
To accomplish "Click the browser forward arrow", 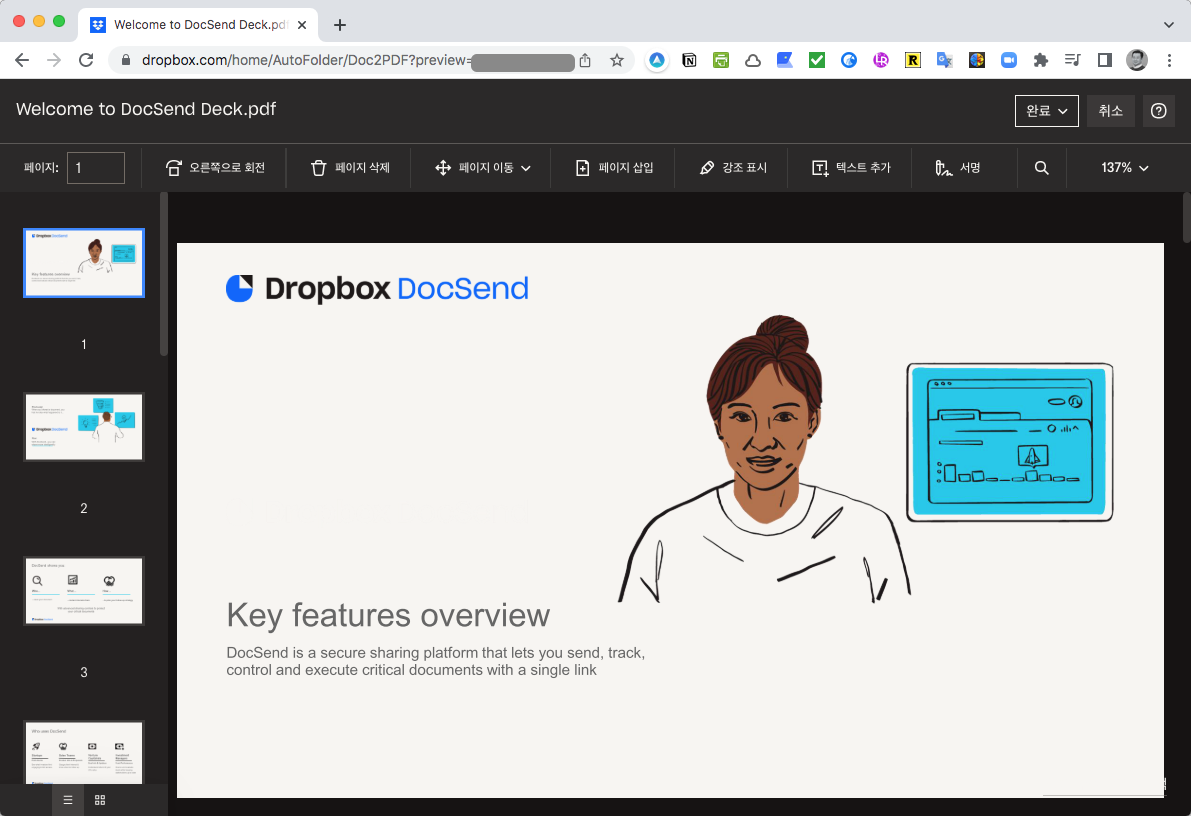I will click(x=54, y=60).
